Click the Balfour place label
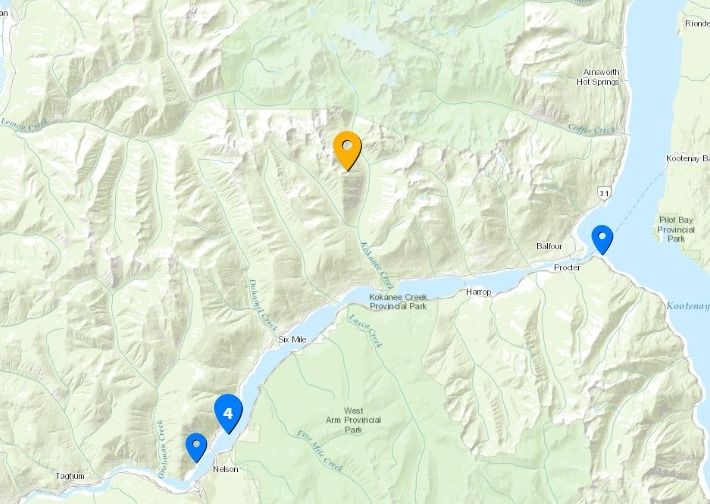The width and height of the screenshot is (710, 504). [x=549, y=246]
